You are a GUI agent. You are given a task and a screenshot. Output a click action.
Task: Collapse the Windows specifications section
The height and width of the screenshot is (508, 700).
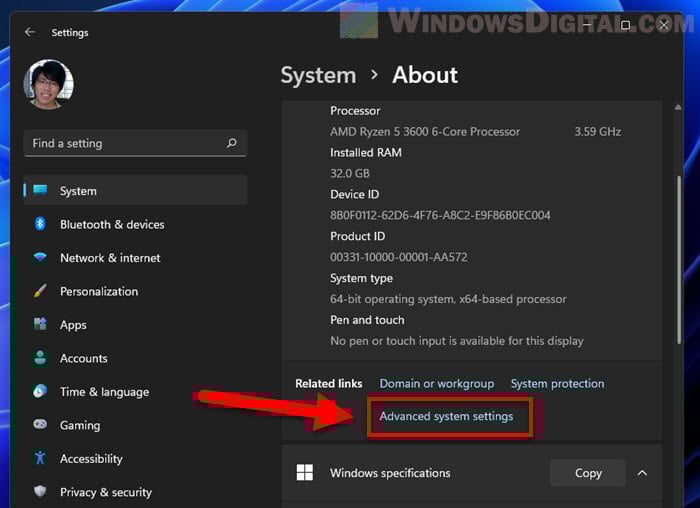[x=642, y=473]
